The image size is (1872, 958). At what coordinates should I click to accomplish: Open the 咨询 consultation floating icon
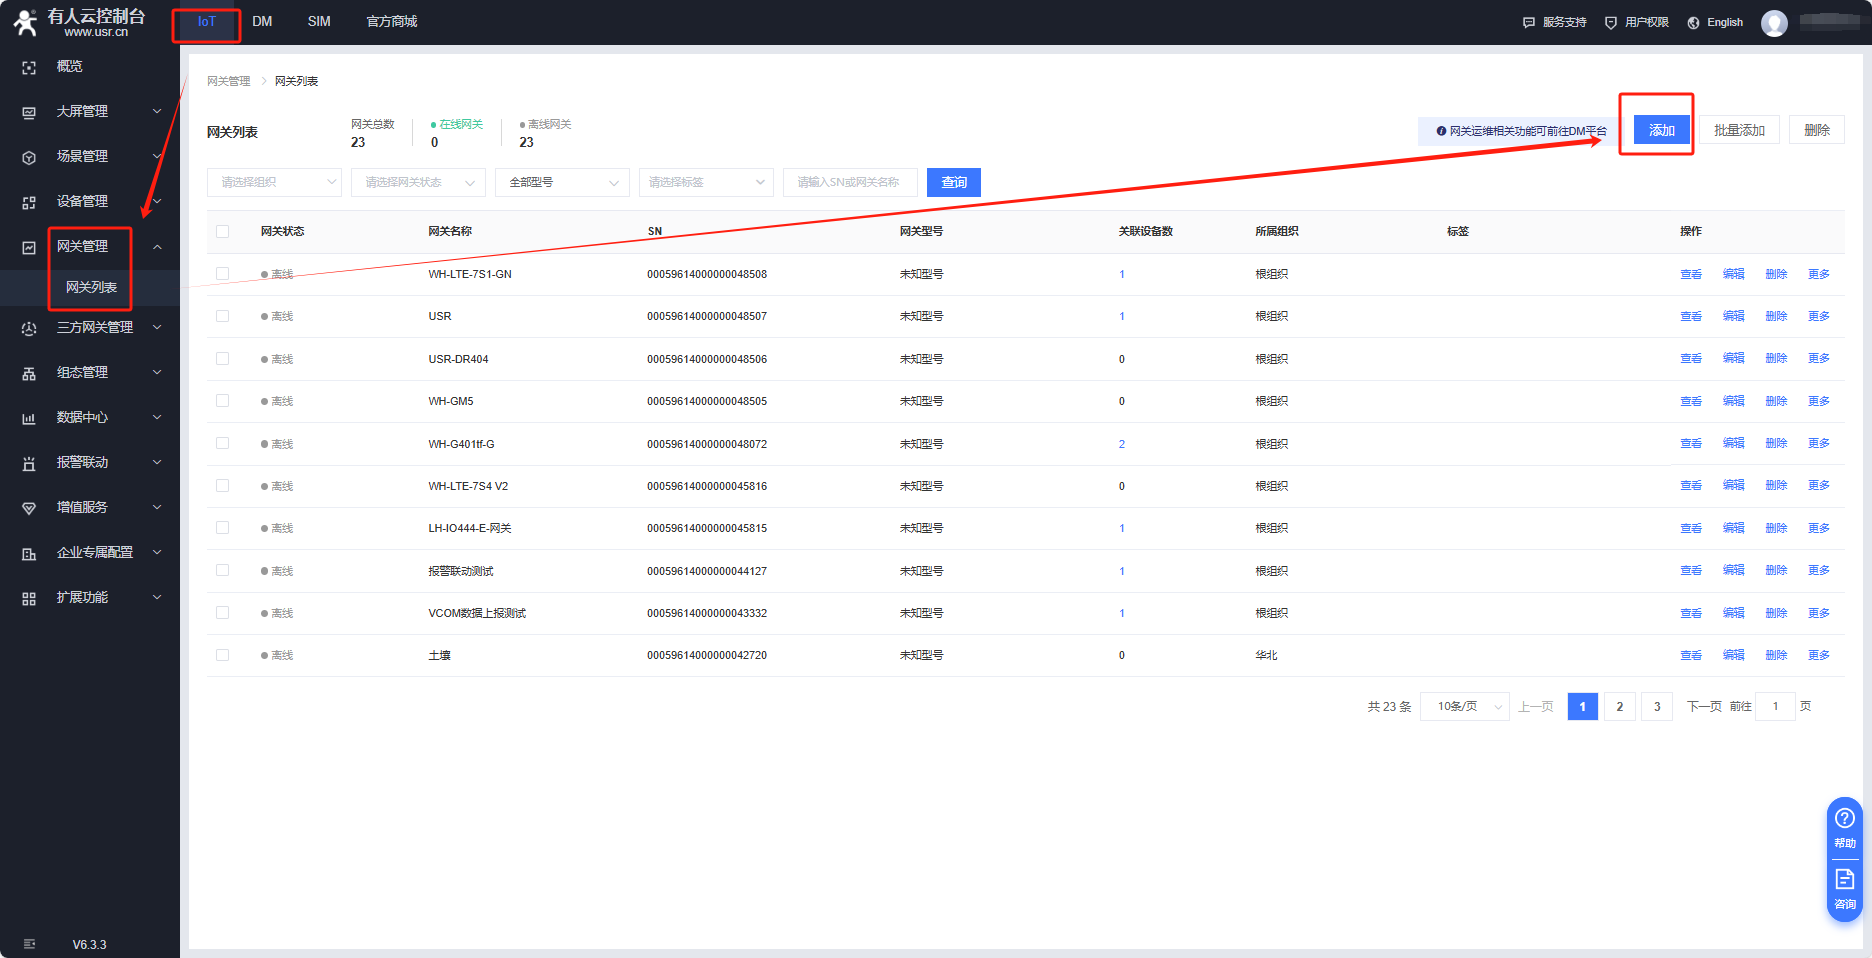click(1845, 887)
